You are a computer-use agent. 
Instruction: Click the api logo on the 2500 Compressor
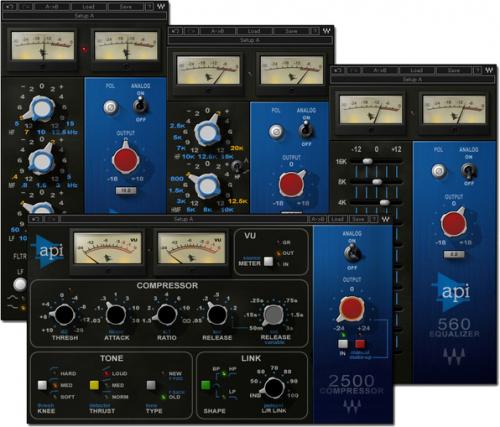point(49,251)
